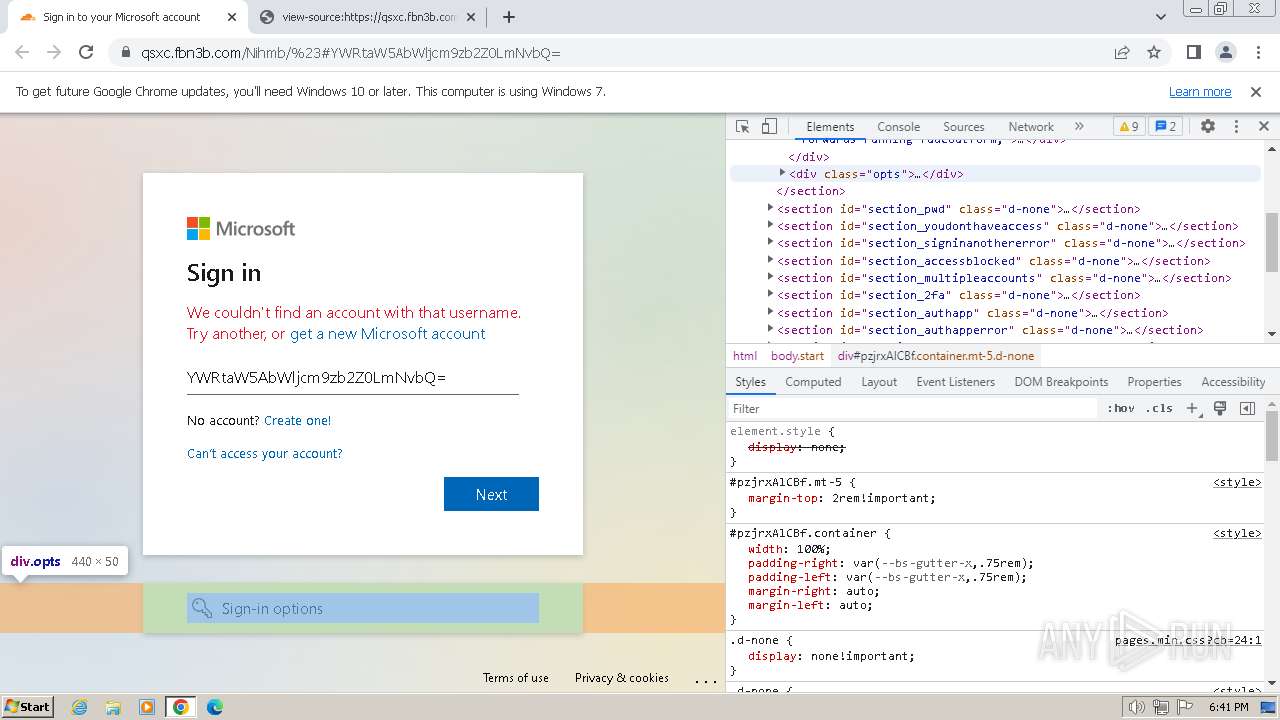This screenshot has width=1280, height=720.
Task: Click the Styles Filter input field
Action: tap(912, 408)
